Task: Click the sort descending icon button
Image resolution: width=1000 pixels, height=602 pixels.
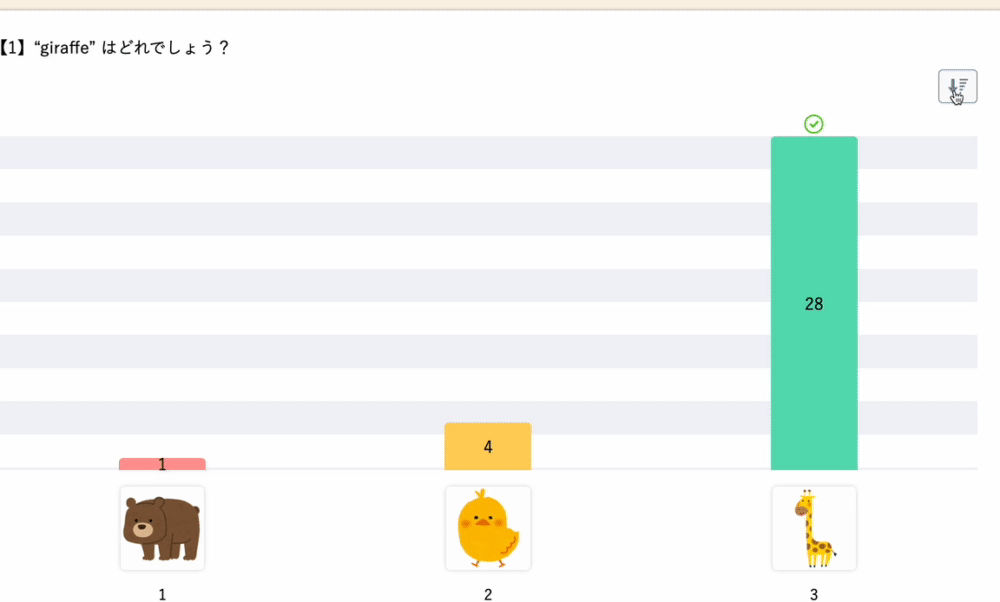Action: pos(957,87)
